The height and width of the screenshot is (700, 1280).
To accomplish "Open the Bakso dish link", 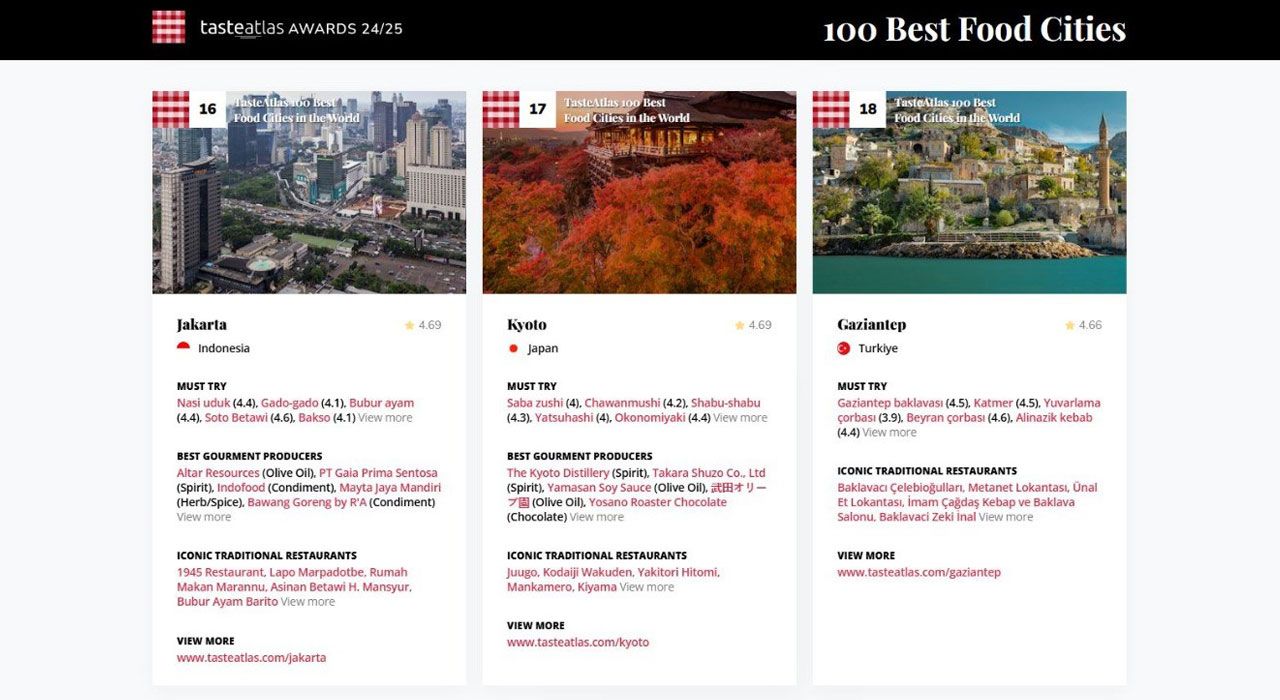I will click(x=314, y=418).
